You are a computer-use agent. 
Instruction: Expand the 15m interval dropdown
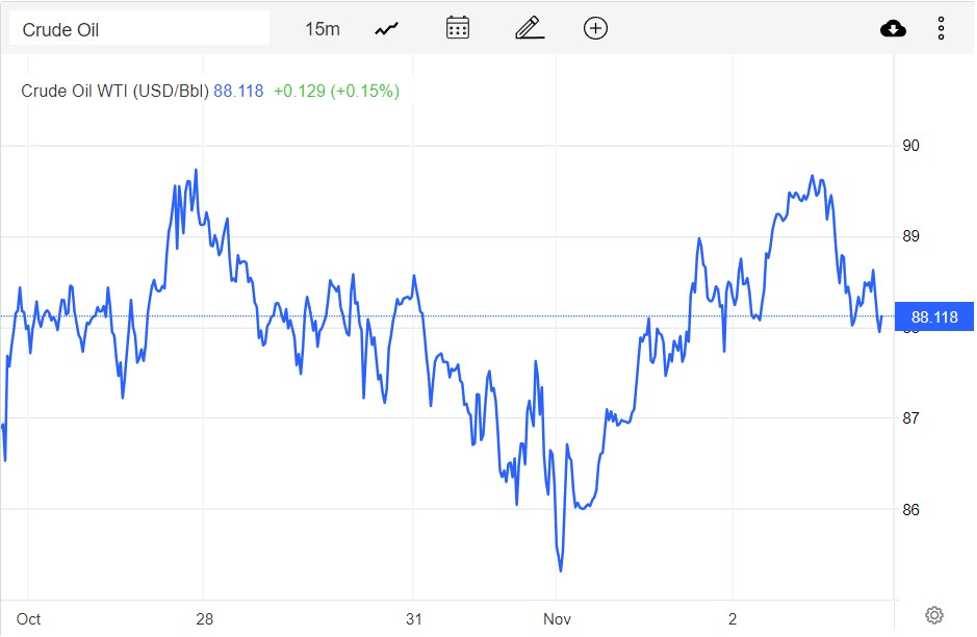[x=322, y=29]
